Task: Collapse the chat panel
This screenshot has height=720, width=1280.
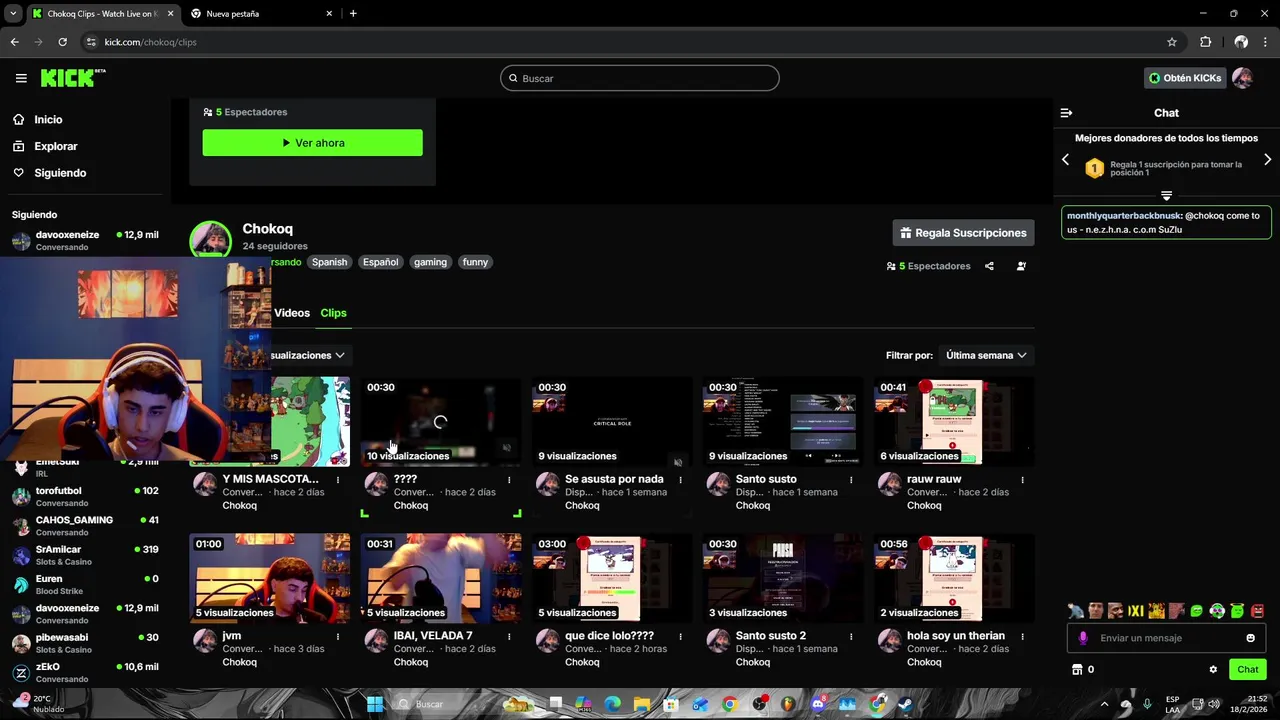Action: pyautogui.click(x=1066, y=113)
